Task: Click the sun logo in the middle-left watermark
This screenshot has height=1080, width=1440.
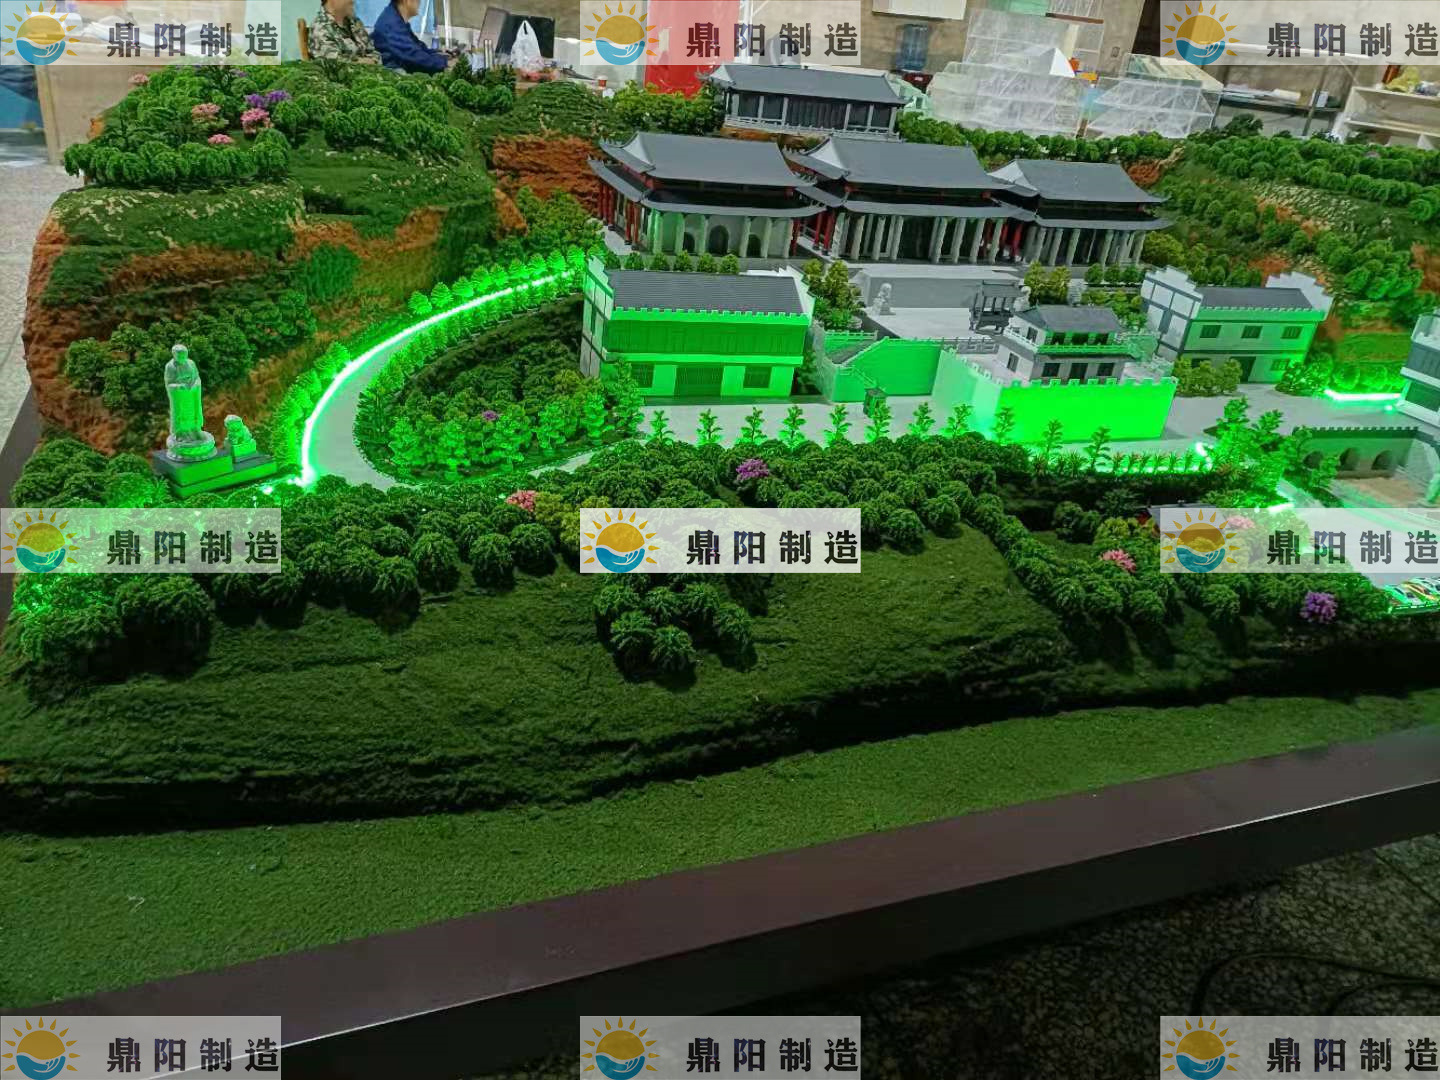Action: tap(40, 542)
